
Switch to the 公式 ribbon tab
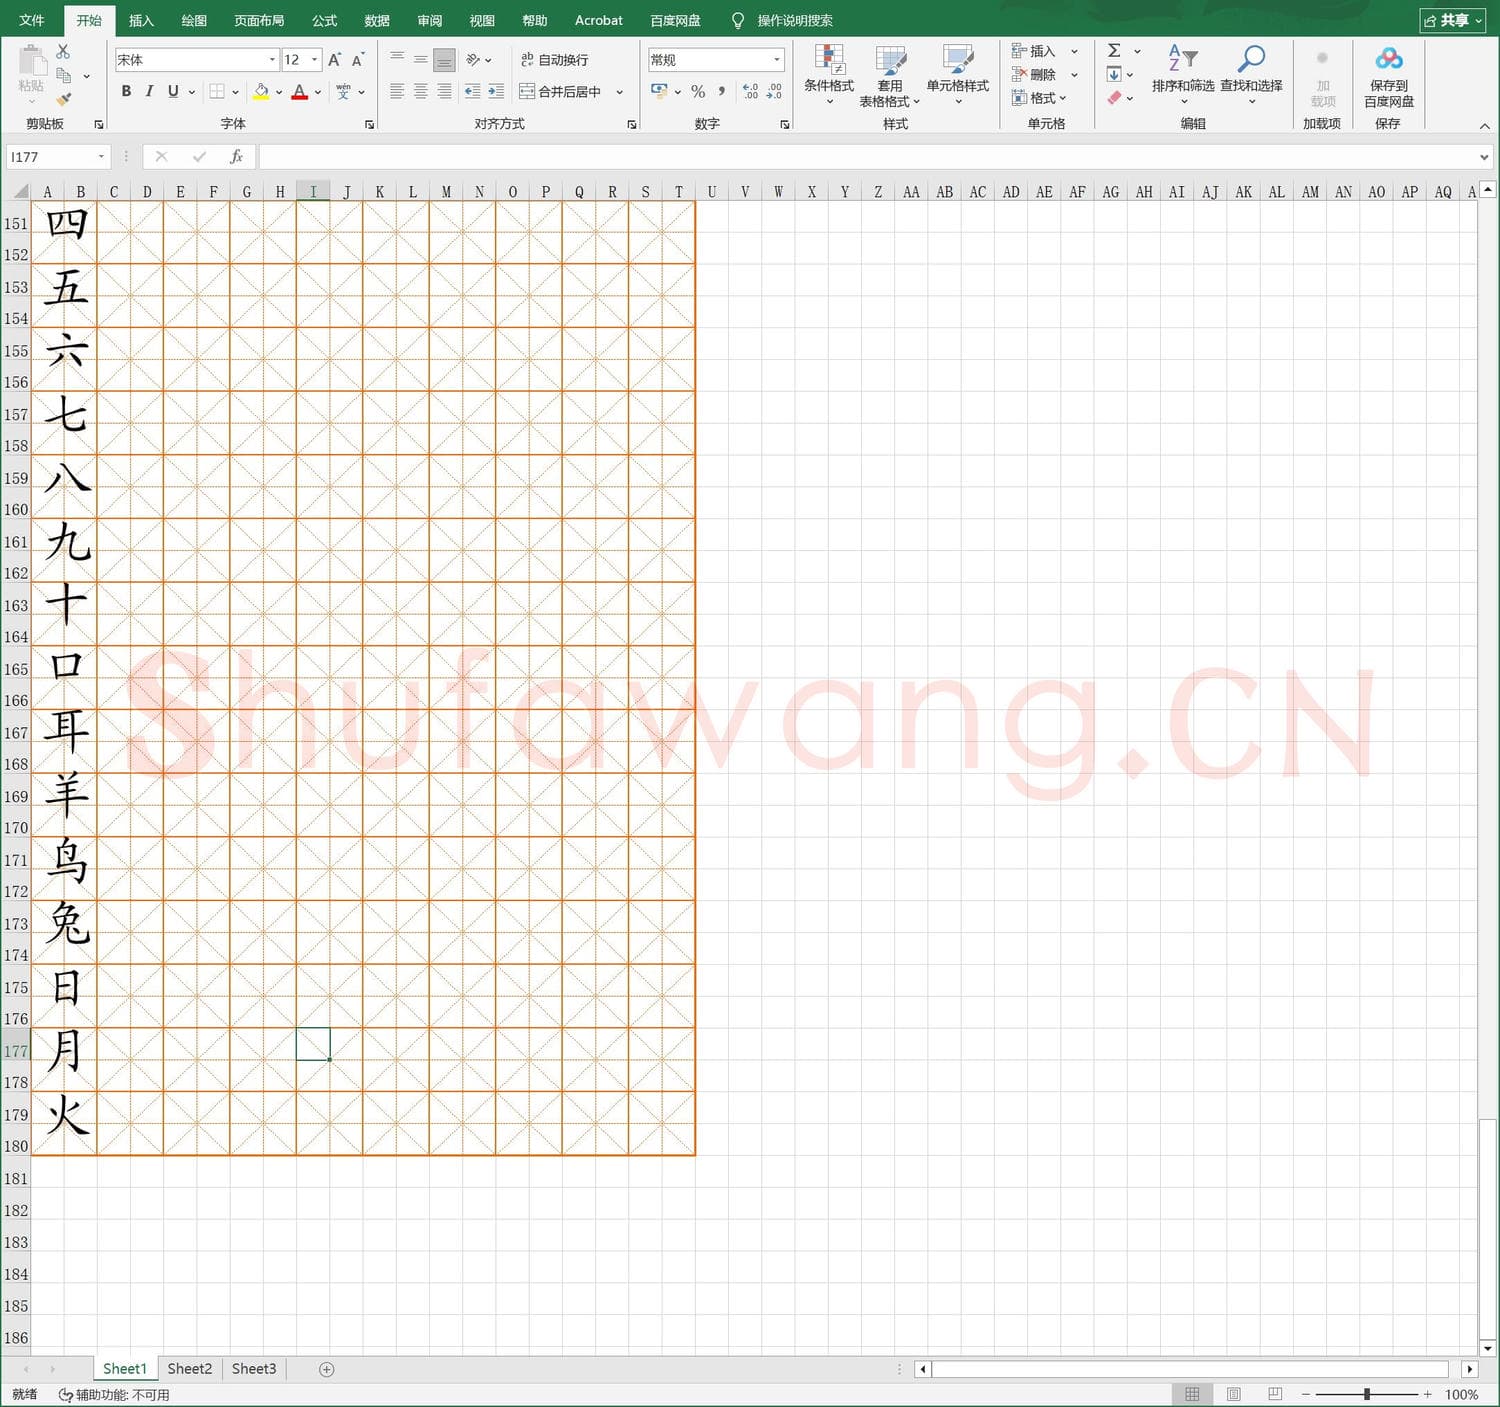point(324,20)
